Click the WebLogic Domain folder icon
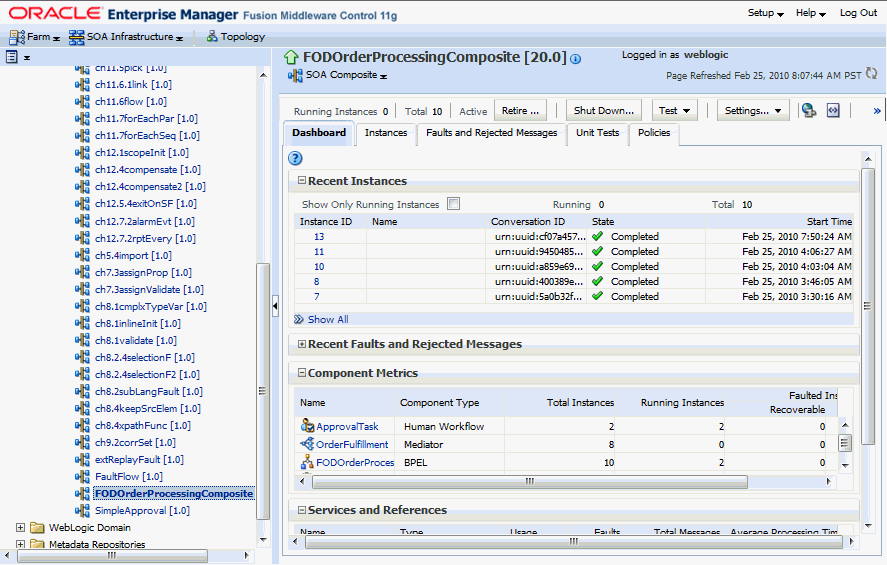The image size is (887, 565). pos(37,528)
